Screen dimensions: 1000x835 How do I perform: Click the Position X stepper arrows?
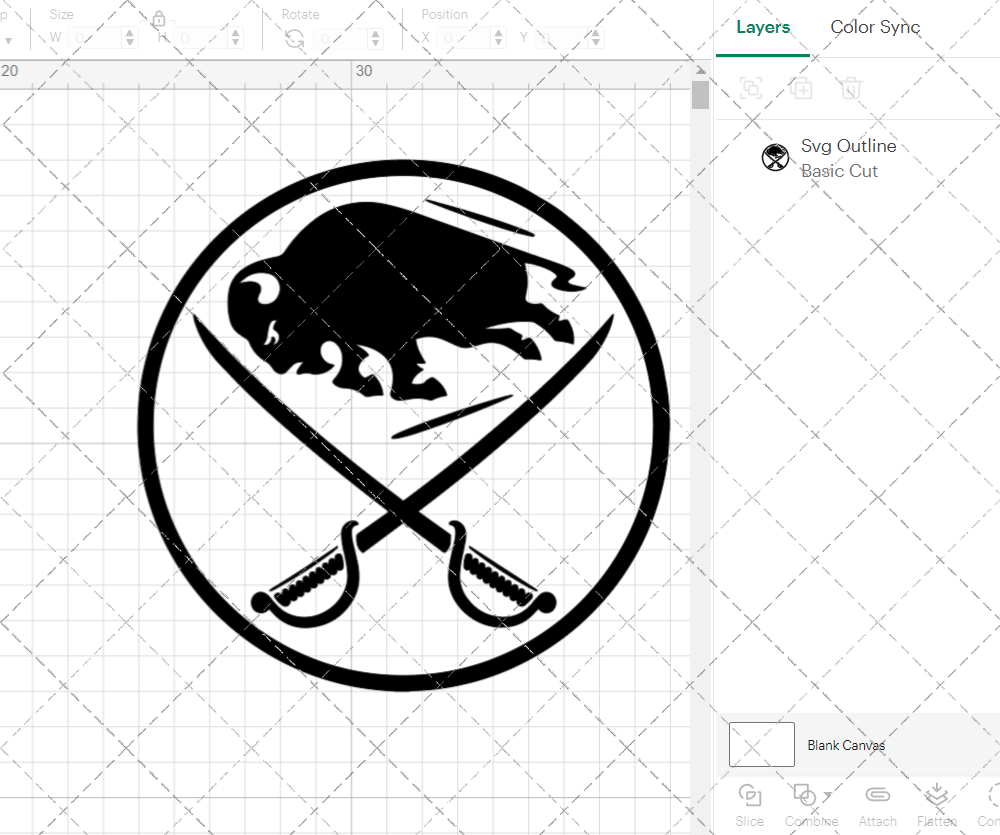[499, 38]
